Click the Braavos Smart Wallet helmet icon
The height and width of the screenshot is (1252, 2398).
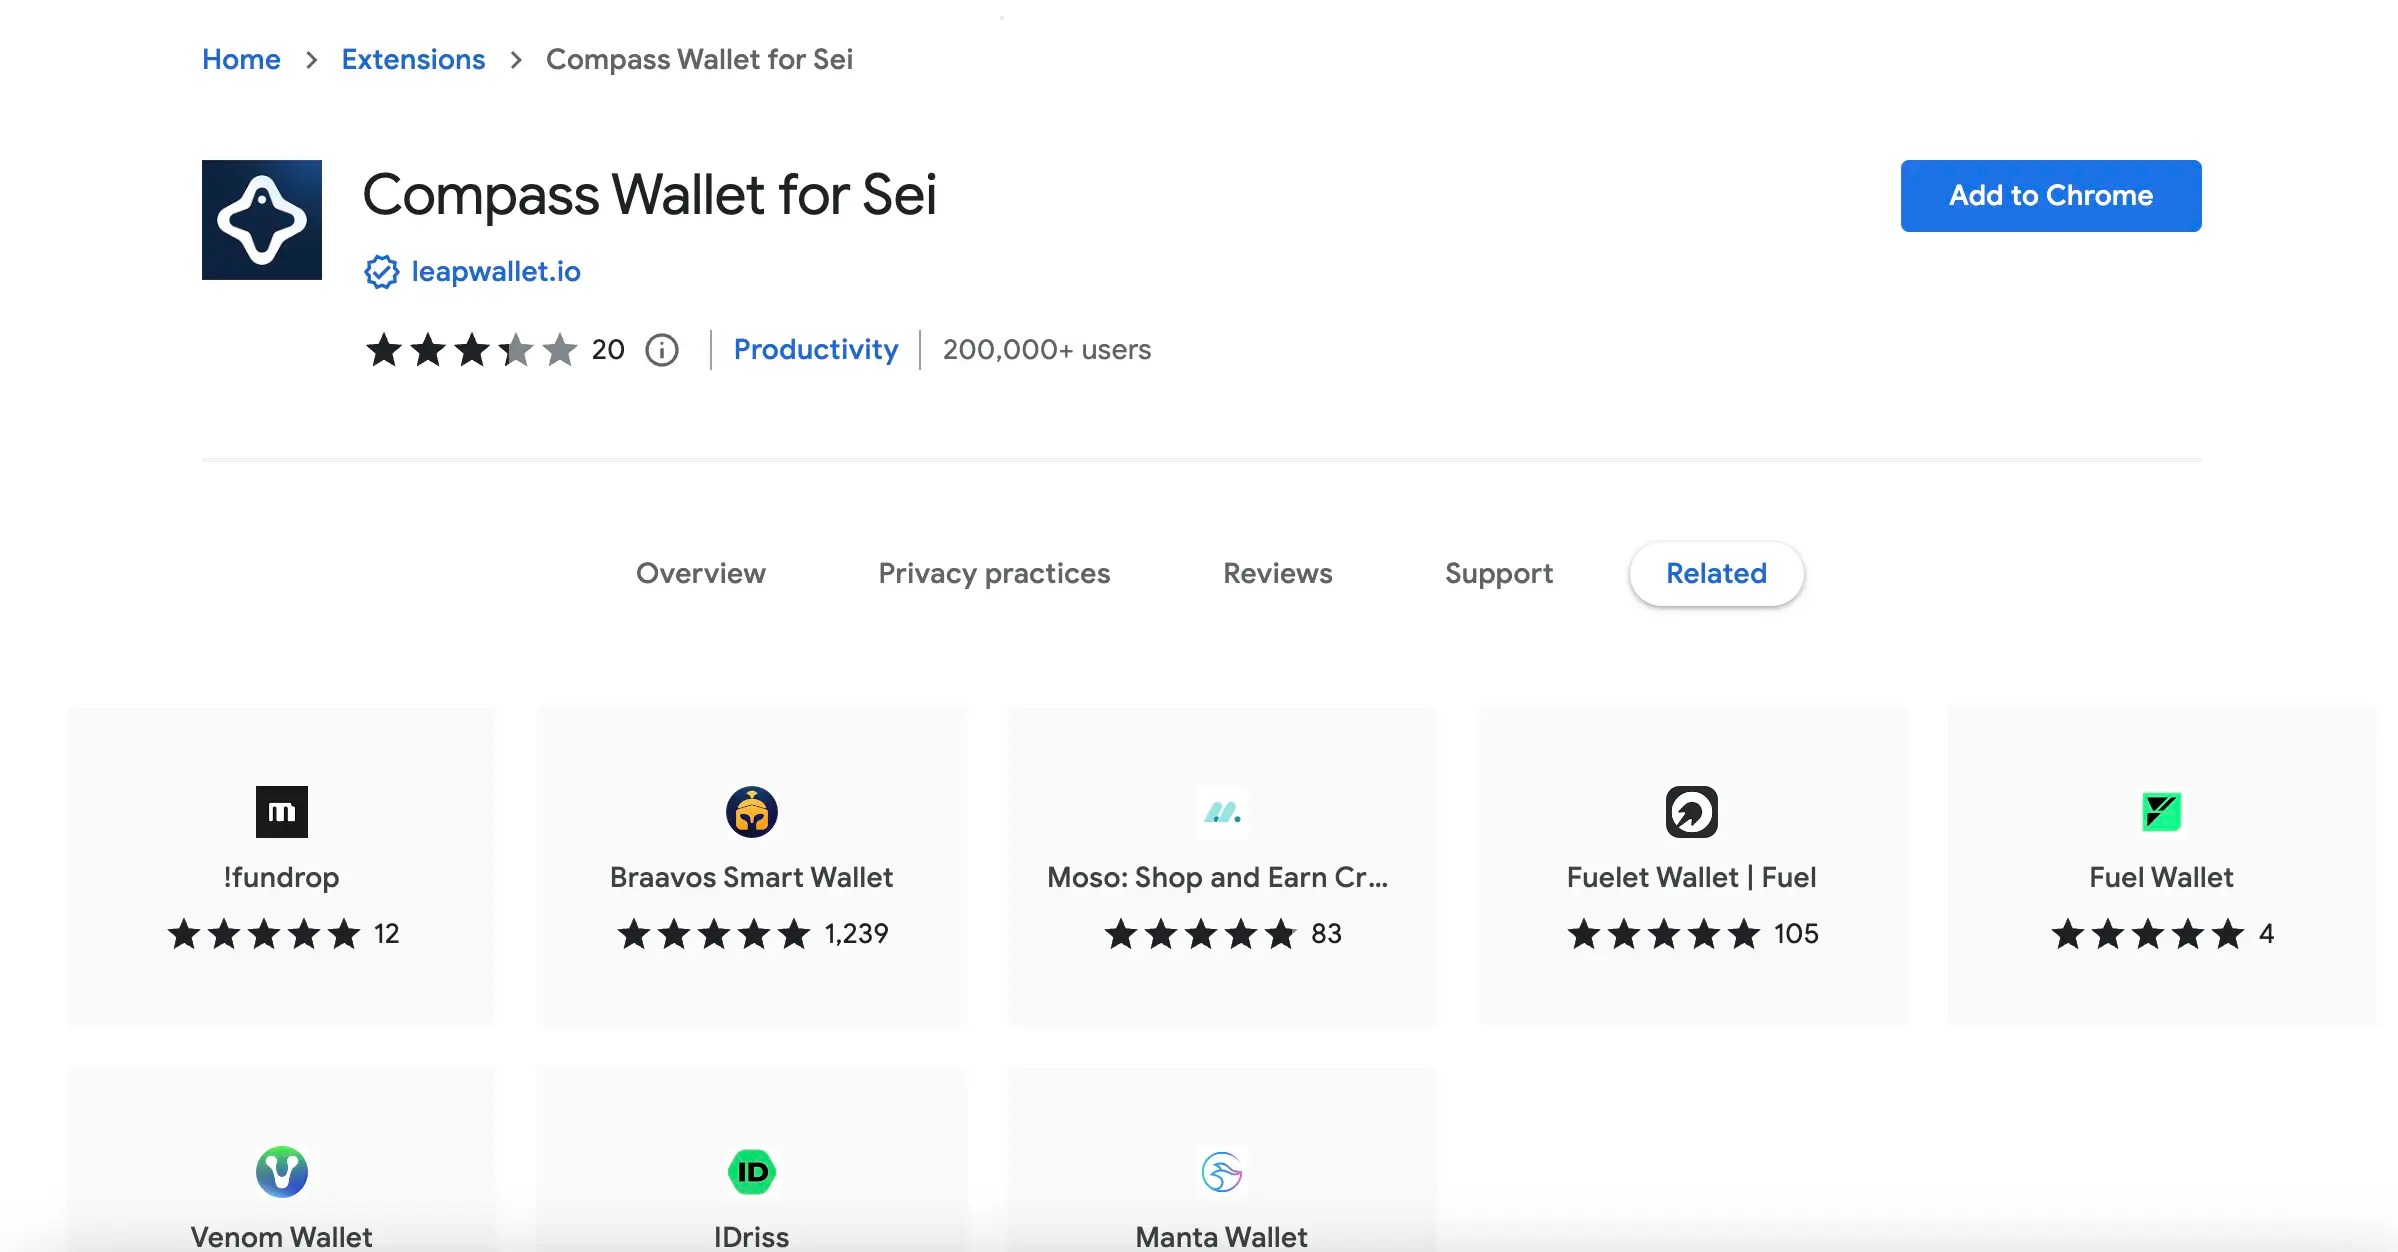pos(752,812)
